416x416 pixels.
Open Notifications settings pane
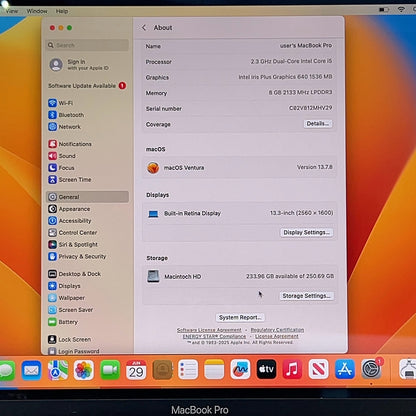(x=70, y=144)
